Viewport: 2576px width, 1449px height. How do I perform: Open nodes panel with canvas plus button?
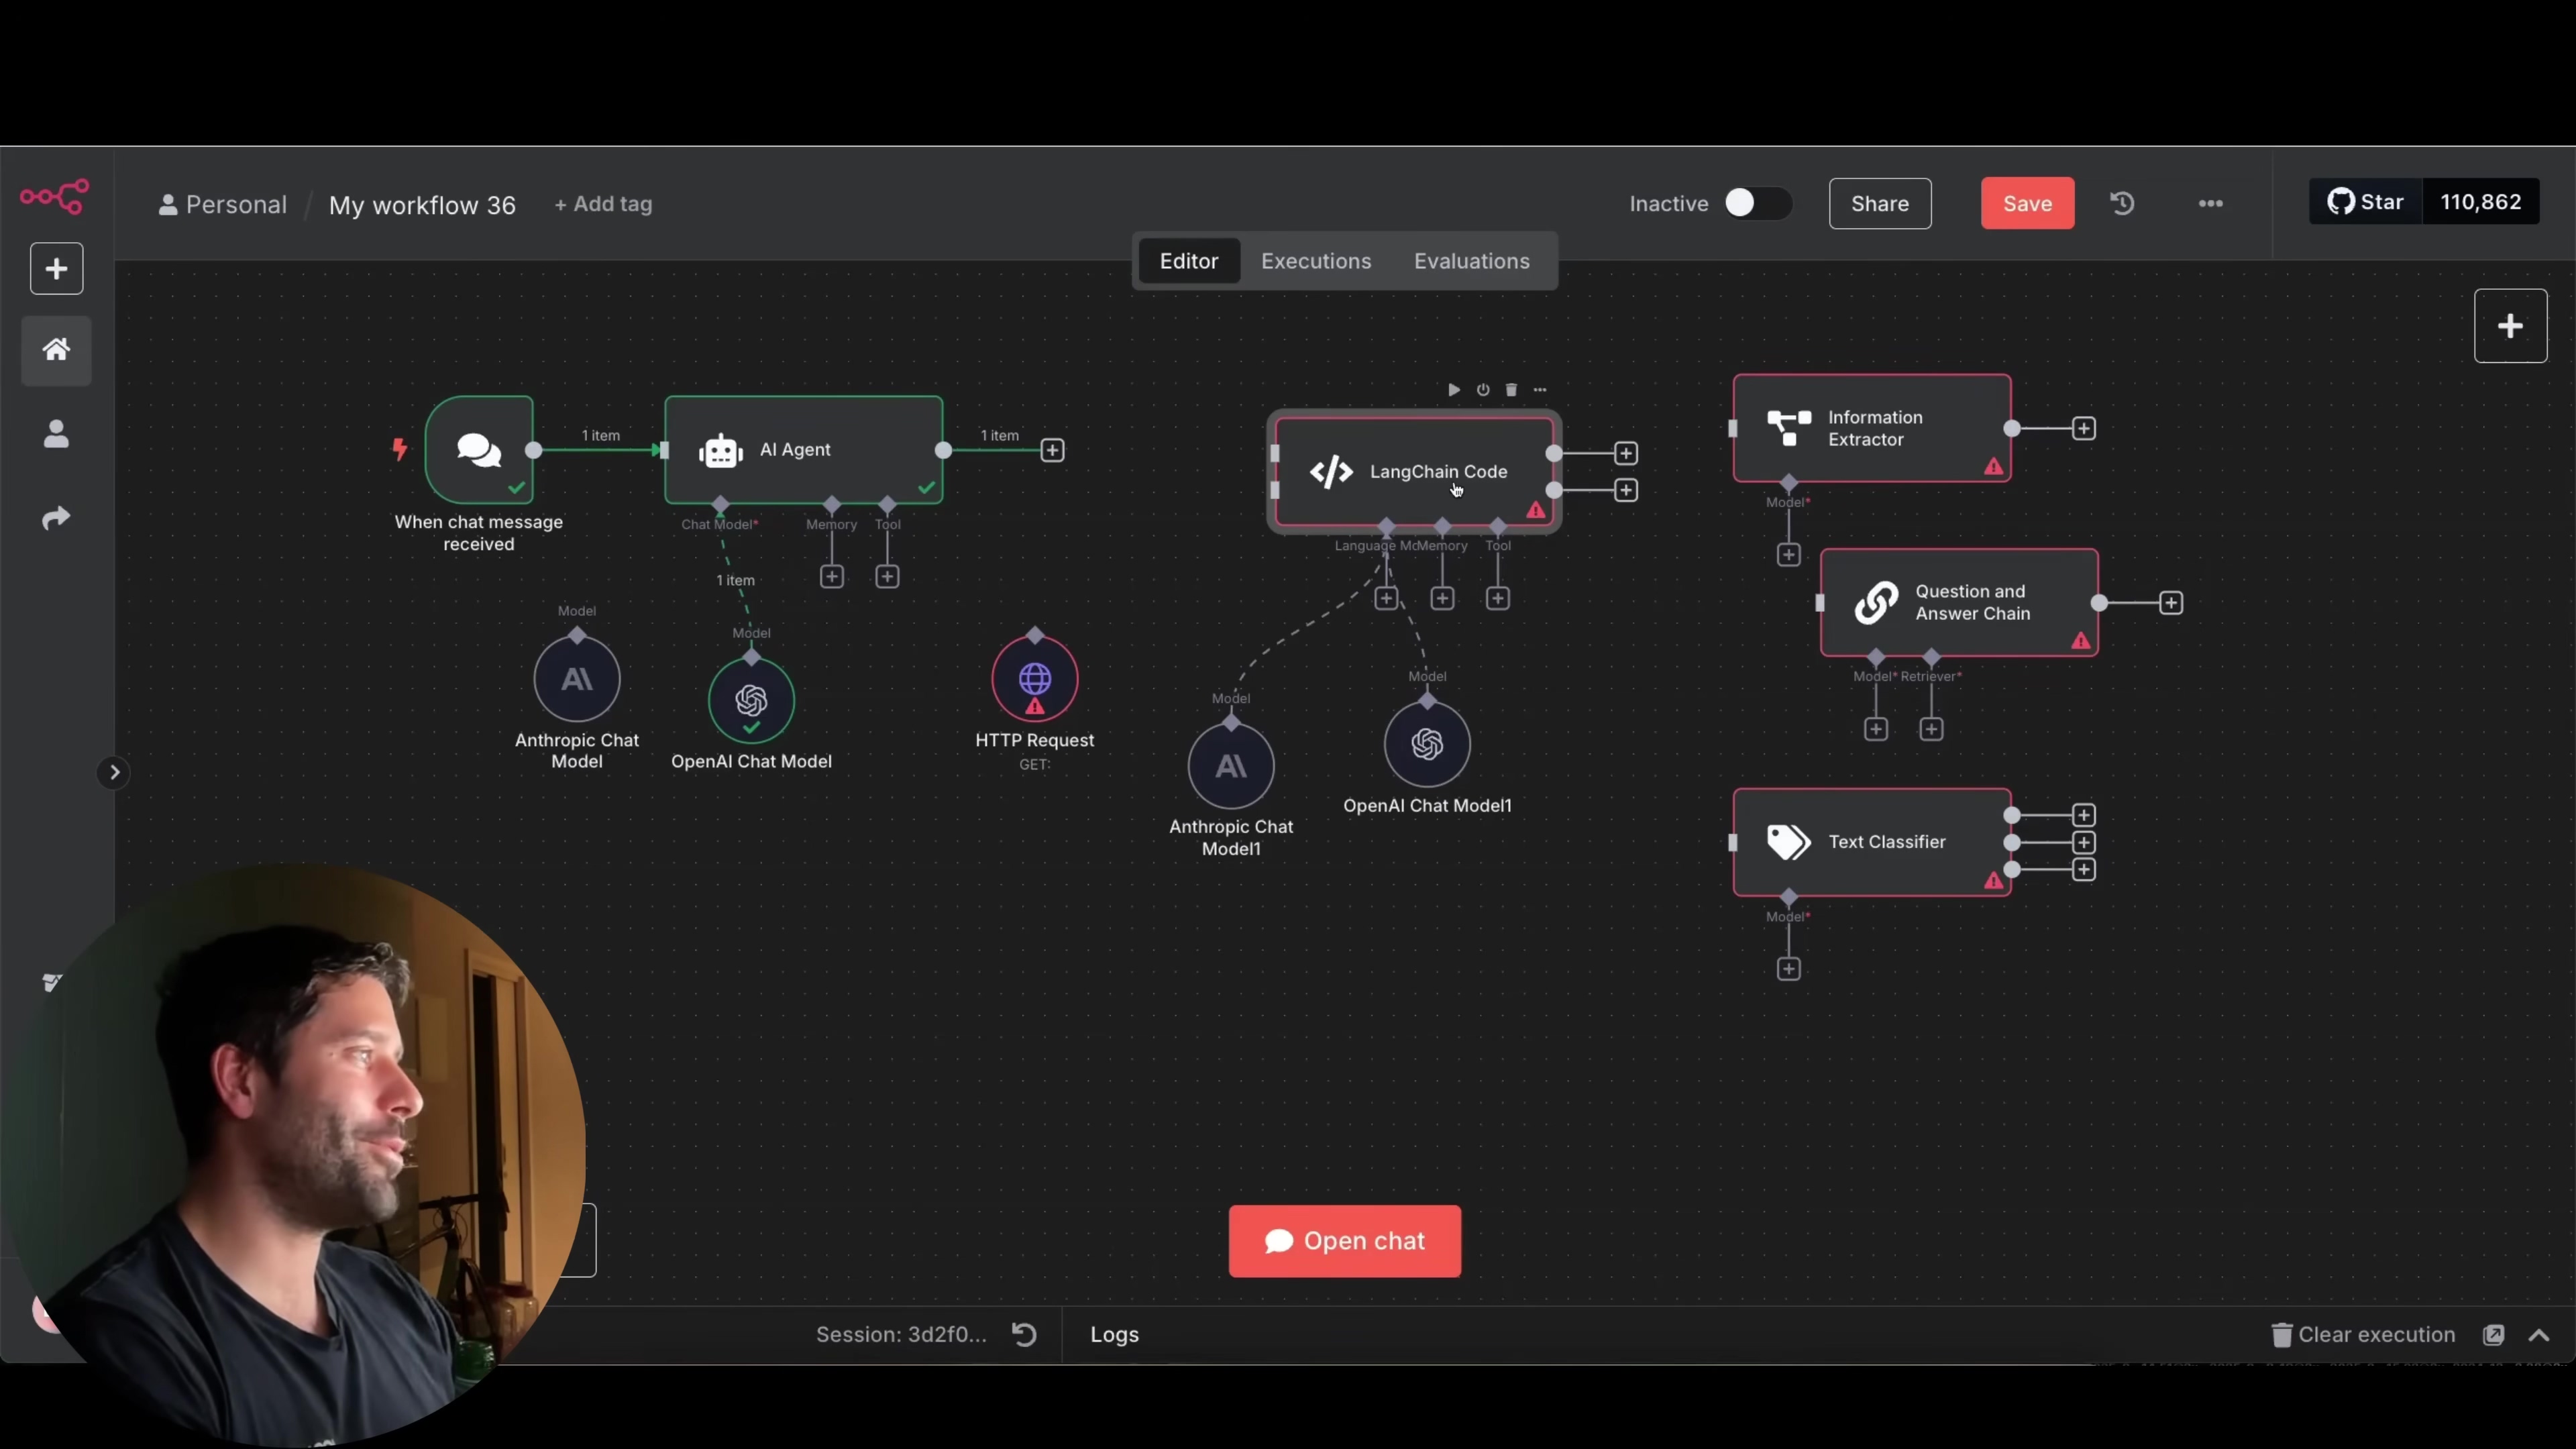tap(2510, 326)
